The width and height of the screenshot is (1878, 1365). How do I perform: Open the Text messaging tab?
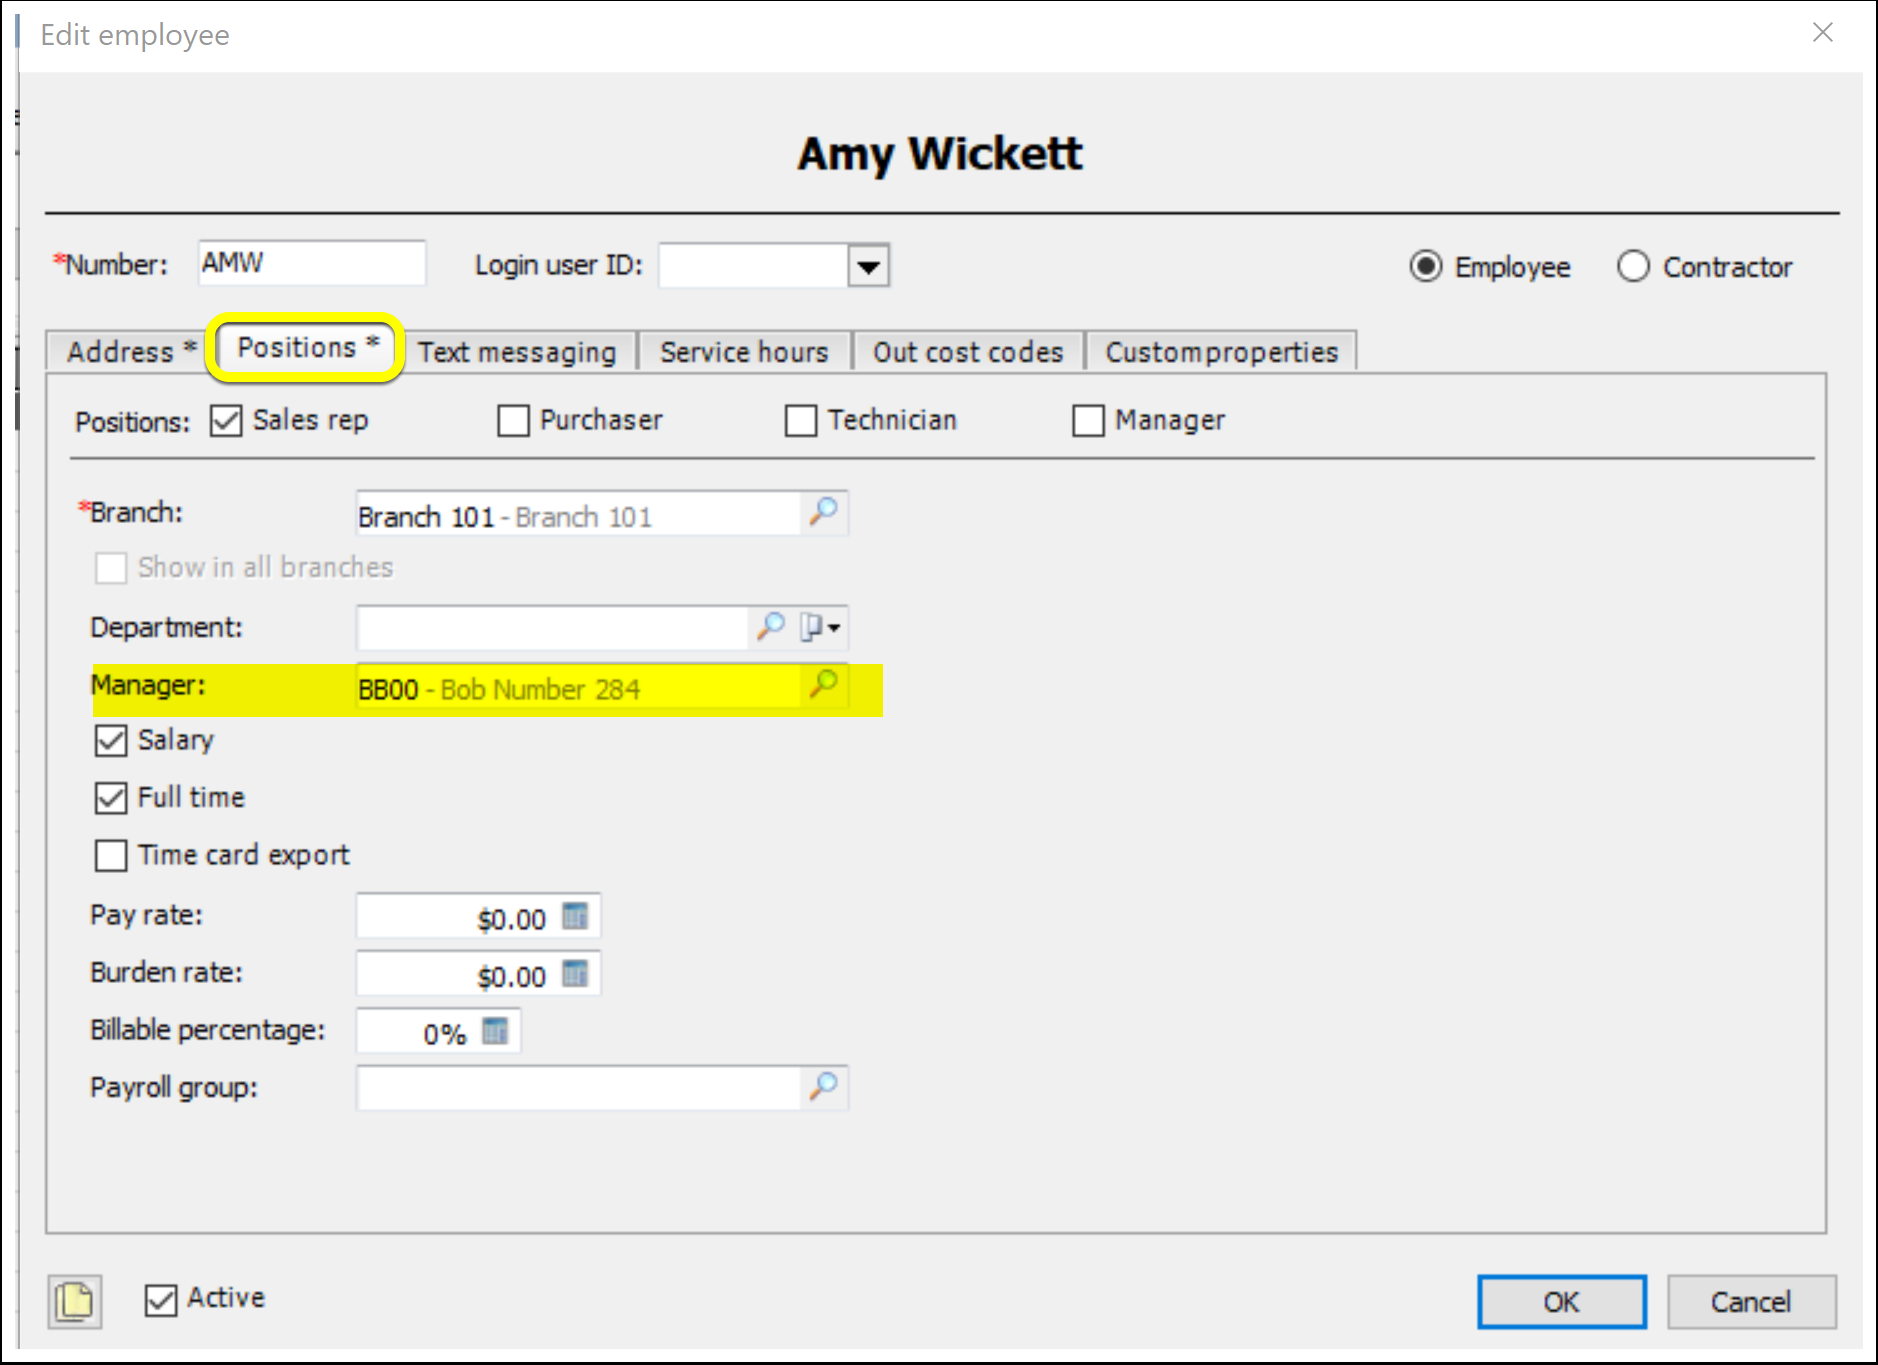[517, 352]
